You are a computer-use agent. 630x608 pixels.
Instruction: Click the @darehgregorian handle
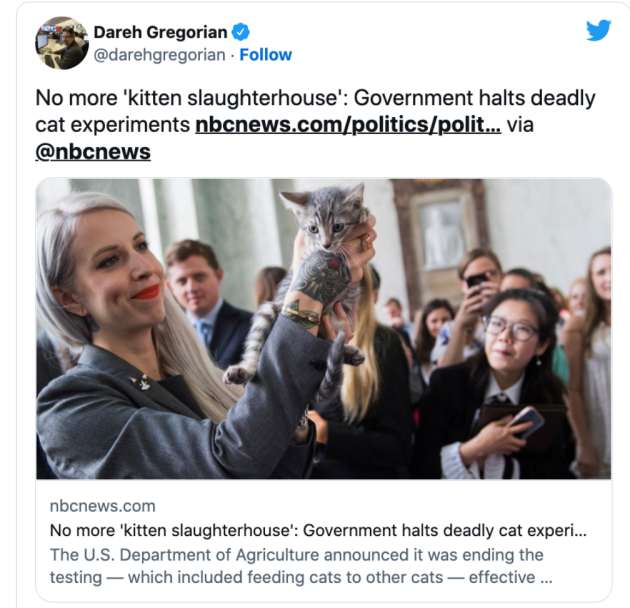pos(160,55)
